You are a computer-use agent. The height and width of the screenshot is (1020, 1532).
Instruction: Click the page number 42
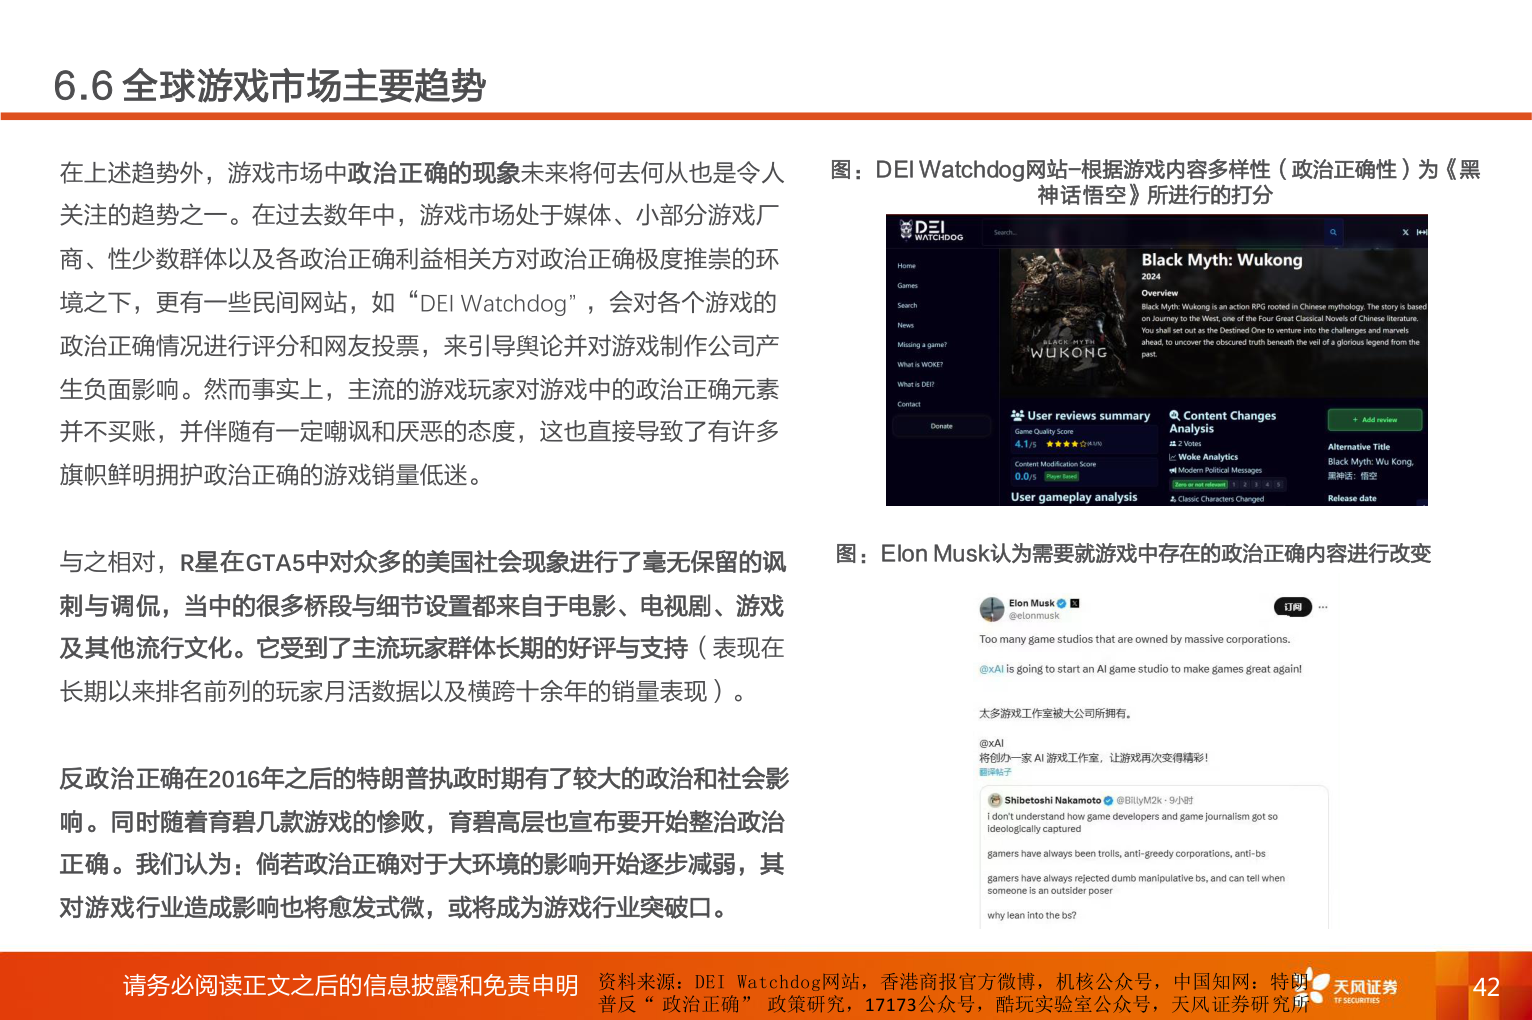pyautogui.click(x=1486, y=987)
